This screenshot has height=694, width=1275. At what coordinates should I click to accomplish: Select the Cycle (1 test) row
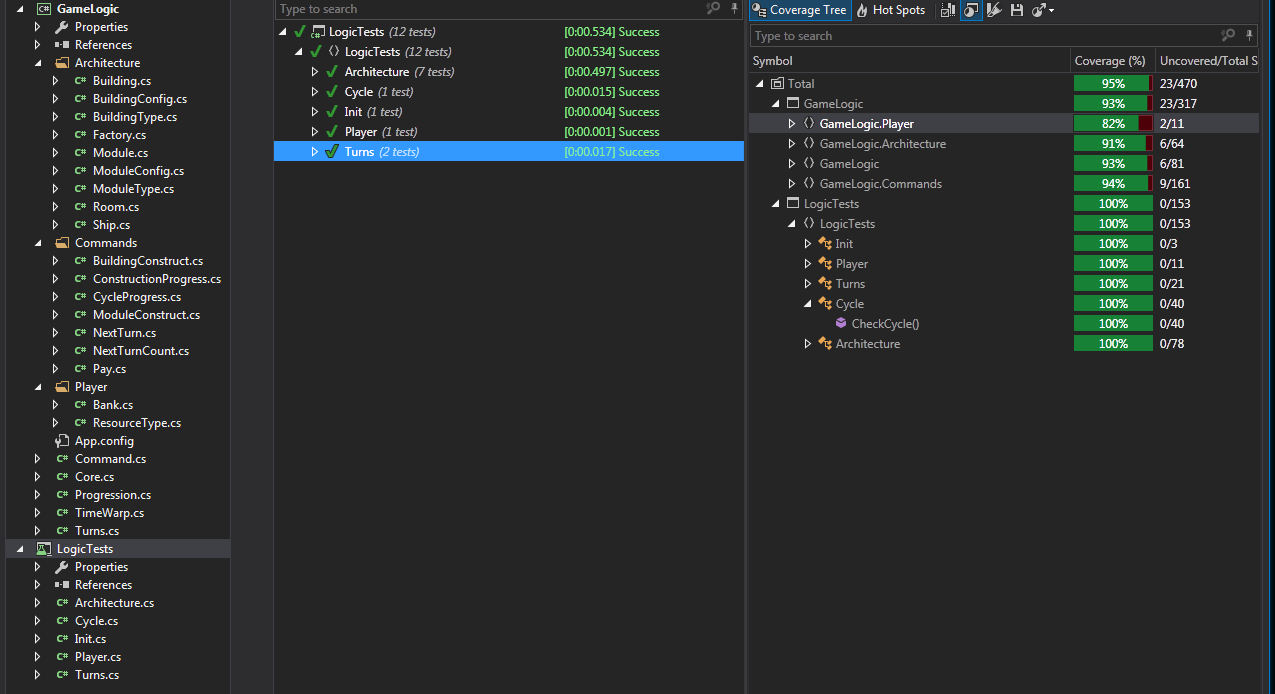pos(509,92)
